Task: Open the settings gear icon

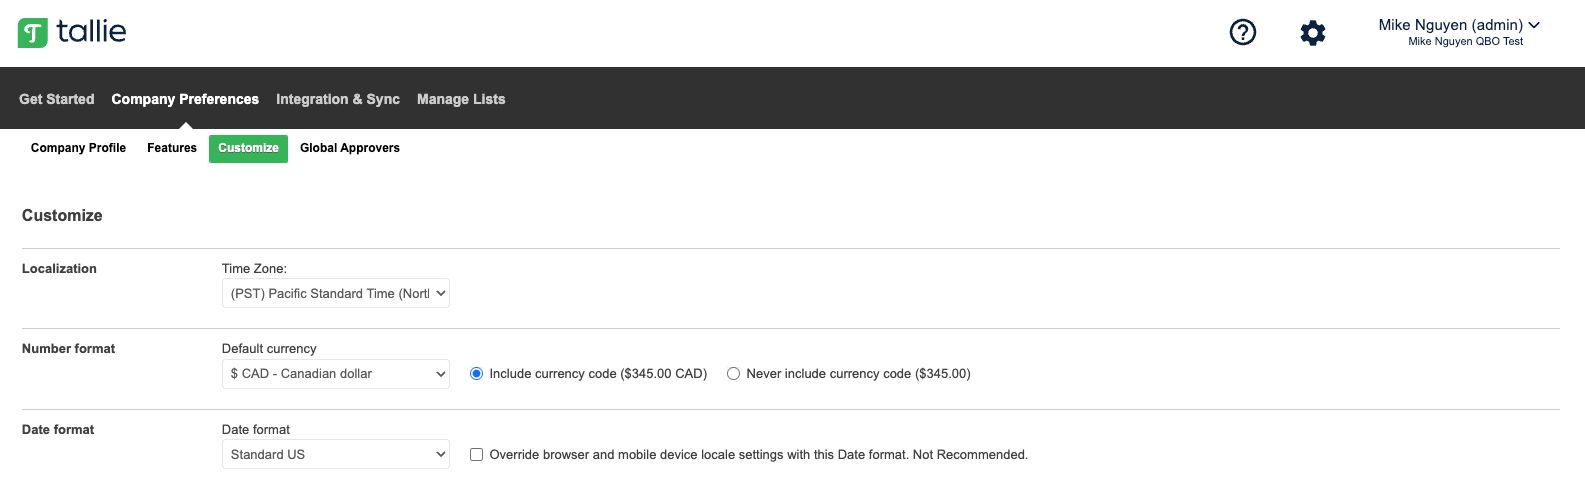Action: [x=1313, y=32]
